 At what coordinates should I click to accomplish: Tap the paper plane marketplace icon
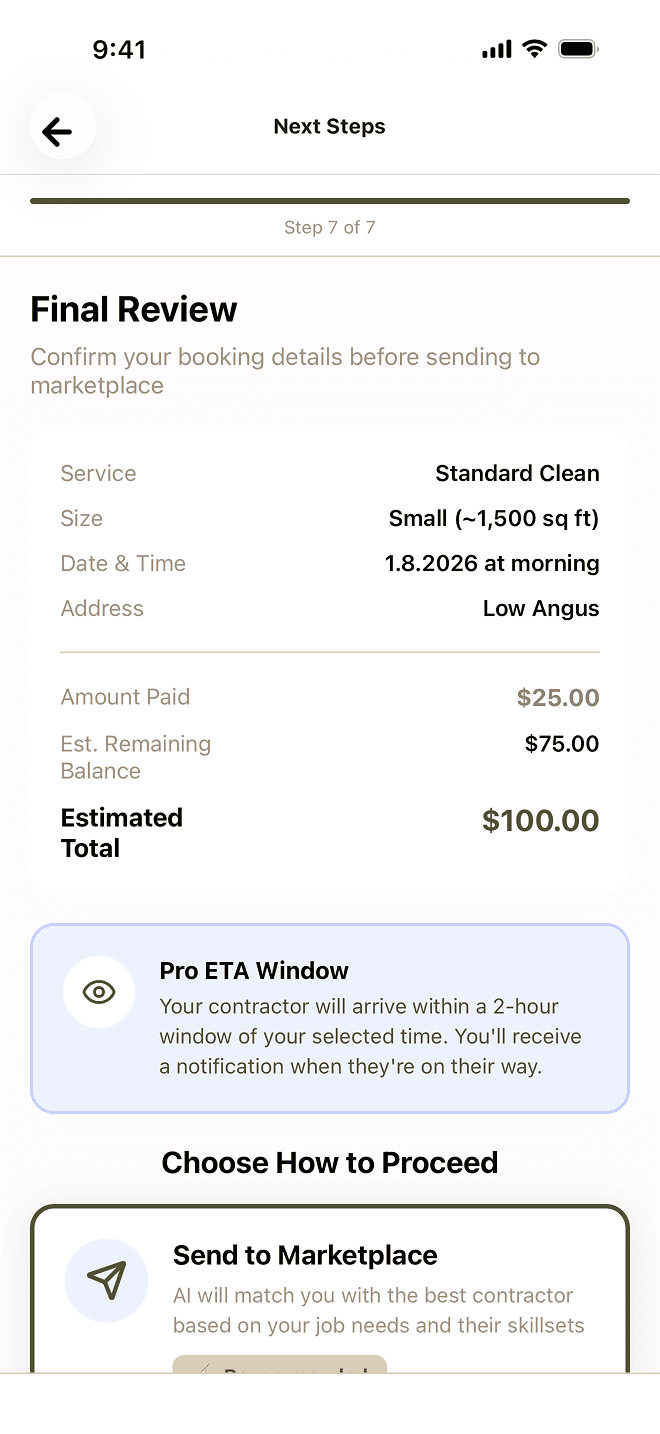(106, 1280)
